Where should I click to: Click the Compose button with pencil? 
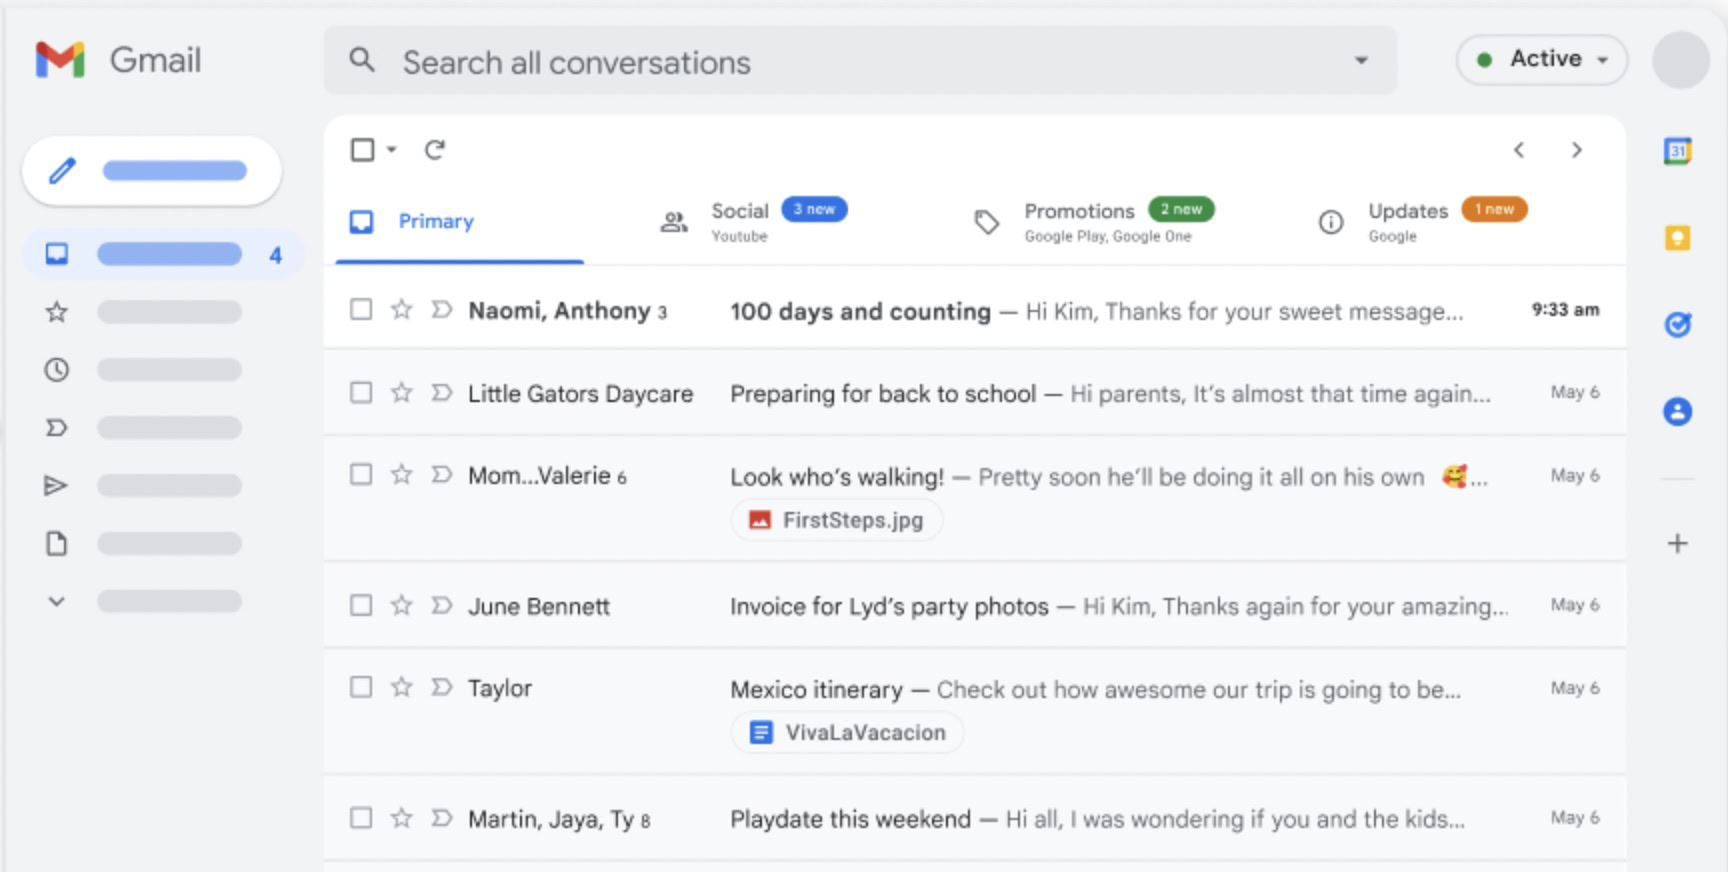tap(152, 171)
